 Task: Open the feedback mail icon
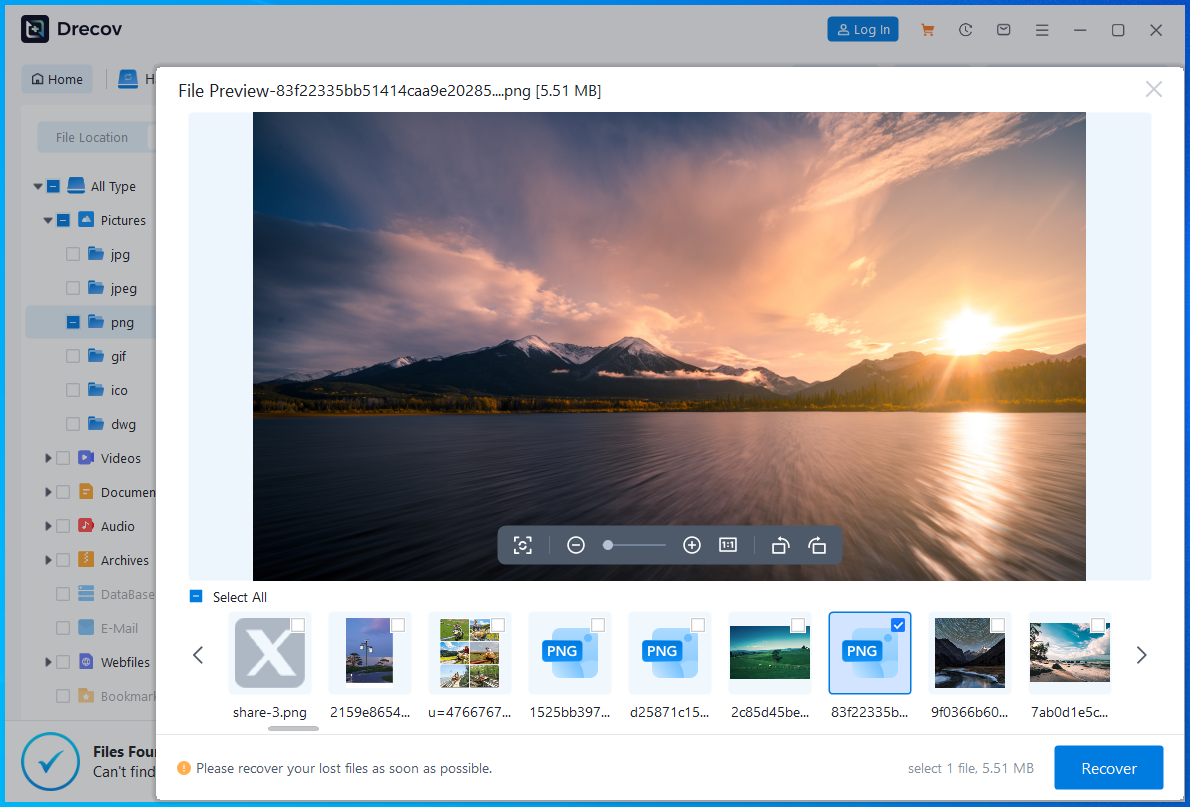click(1003, 29)
